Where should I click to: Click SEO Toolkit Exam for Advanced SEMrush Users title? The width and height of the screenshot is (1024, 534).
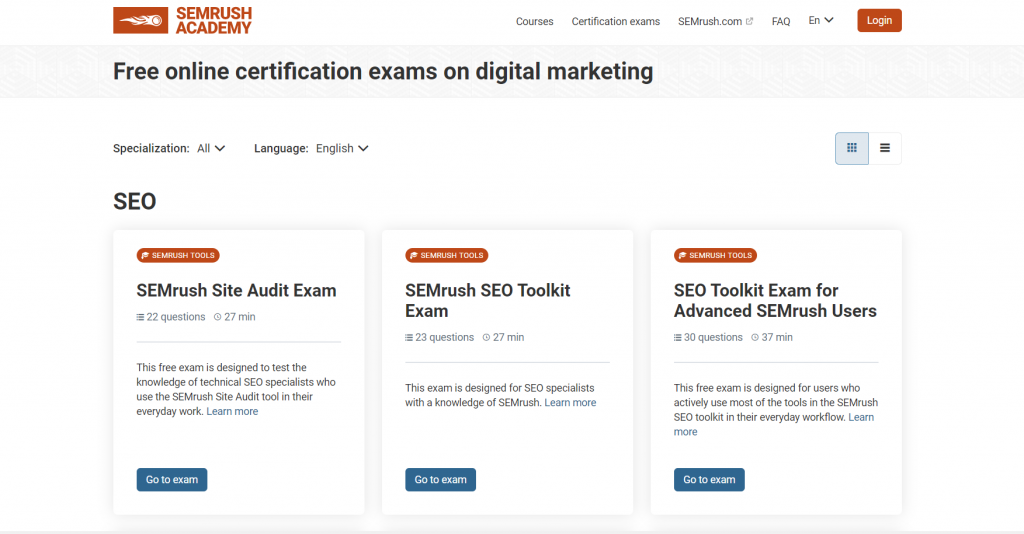click(775, 300)
